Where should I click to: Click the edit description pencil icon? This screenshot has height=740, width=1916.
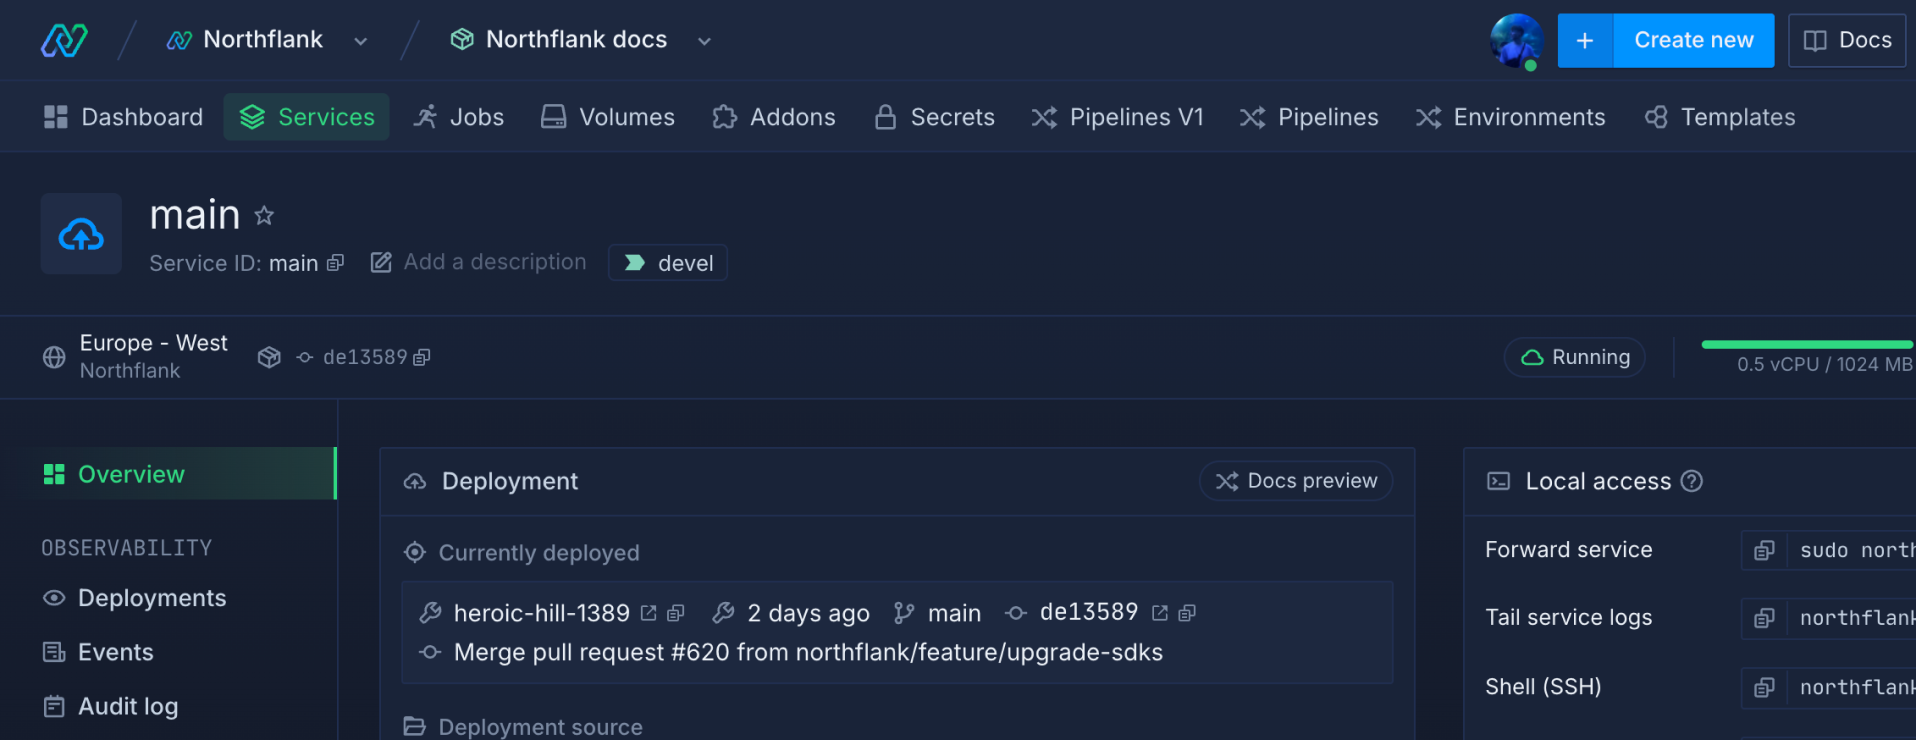click(381, 263)
